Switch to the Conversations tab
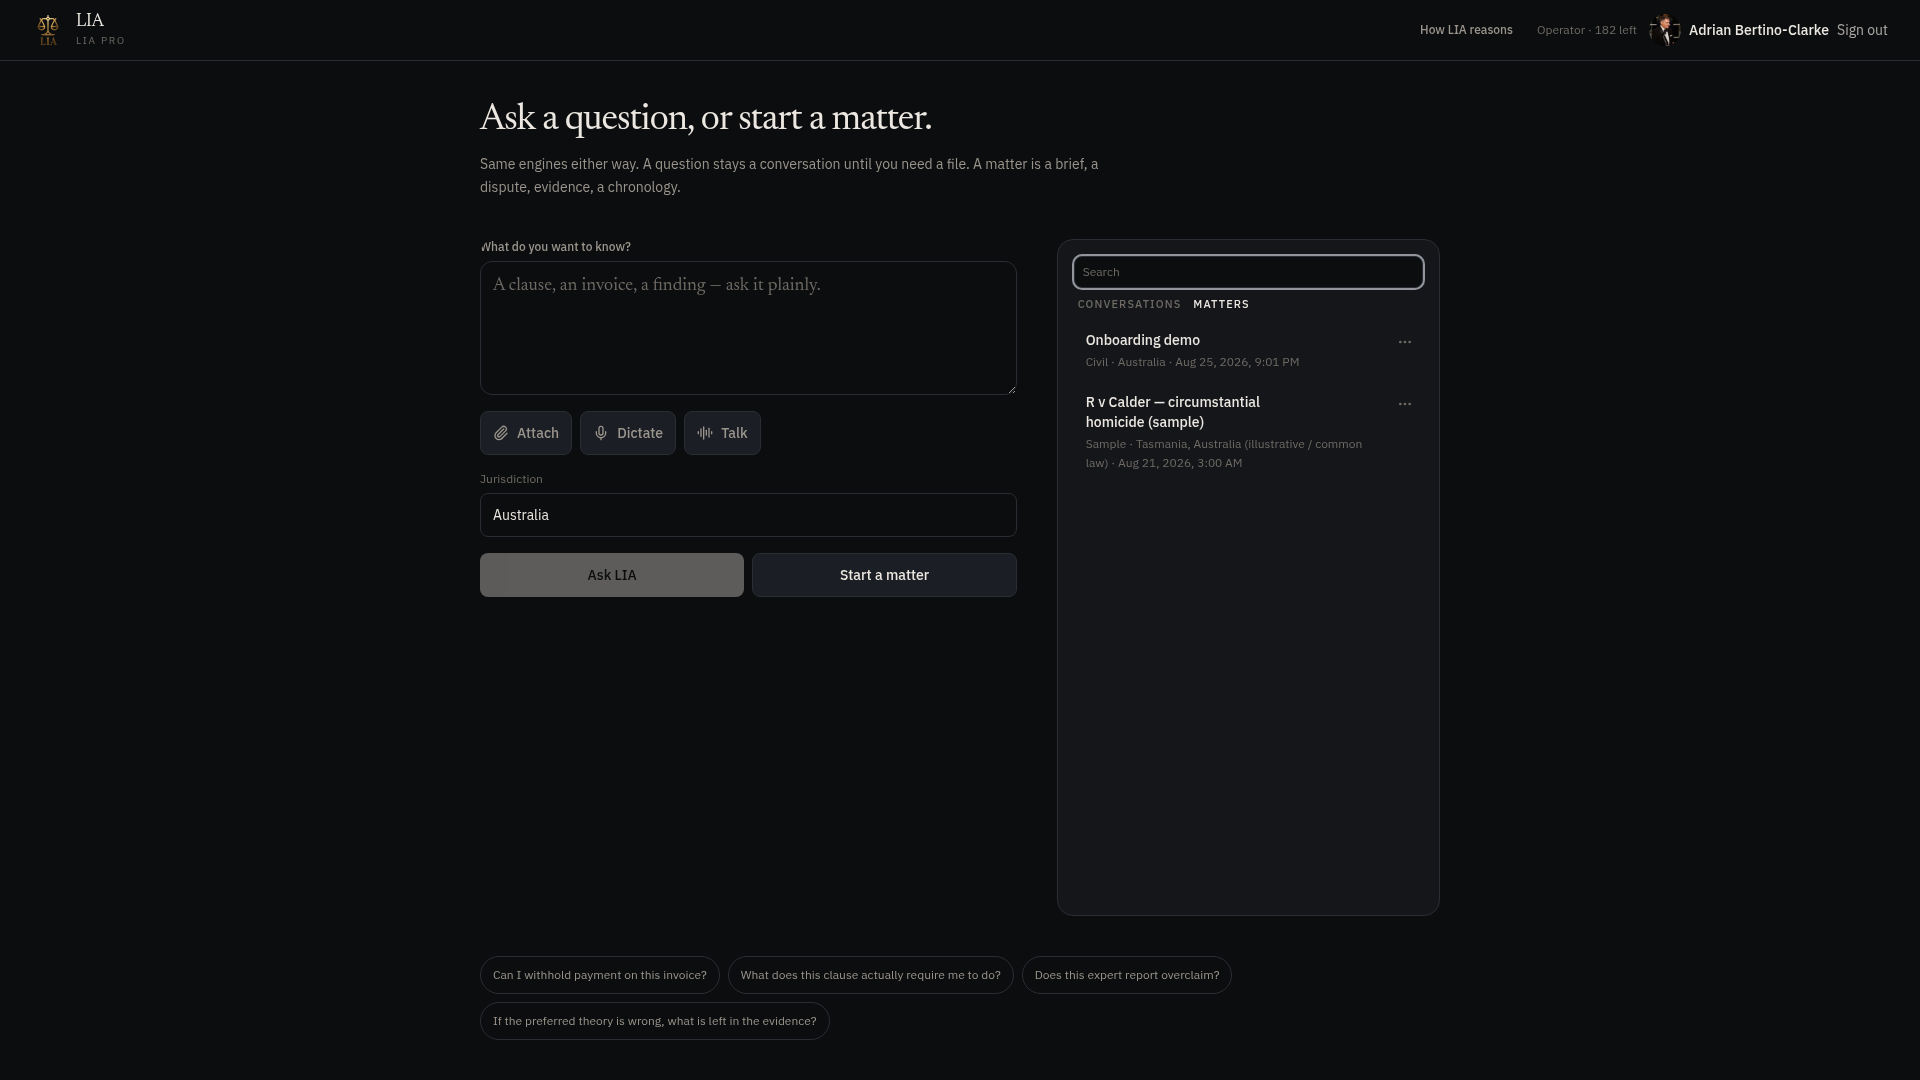1920x1080 pixels. 1129,304
